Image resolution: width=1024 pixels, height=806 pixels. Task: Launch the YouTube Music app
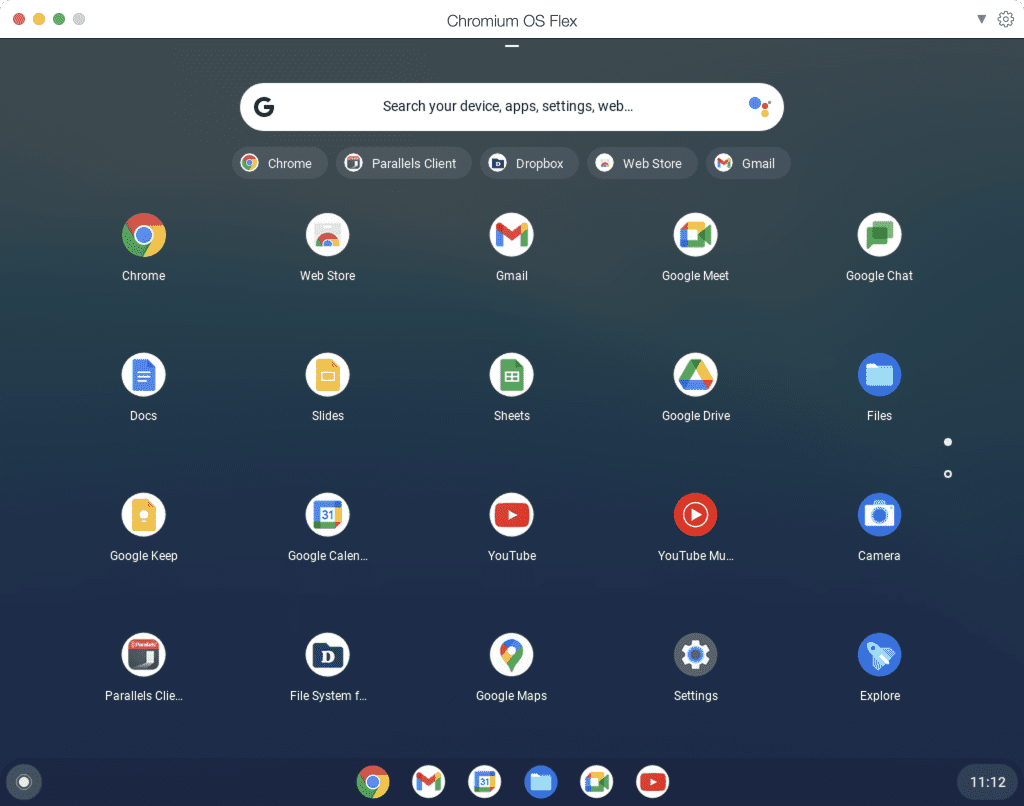click(695, 514)
